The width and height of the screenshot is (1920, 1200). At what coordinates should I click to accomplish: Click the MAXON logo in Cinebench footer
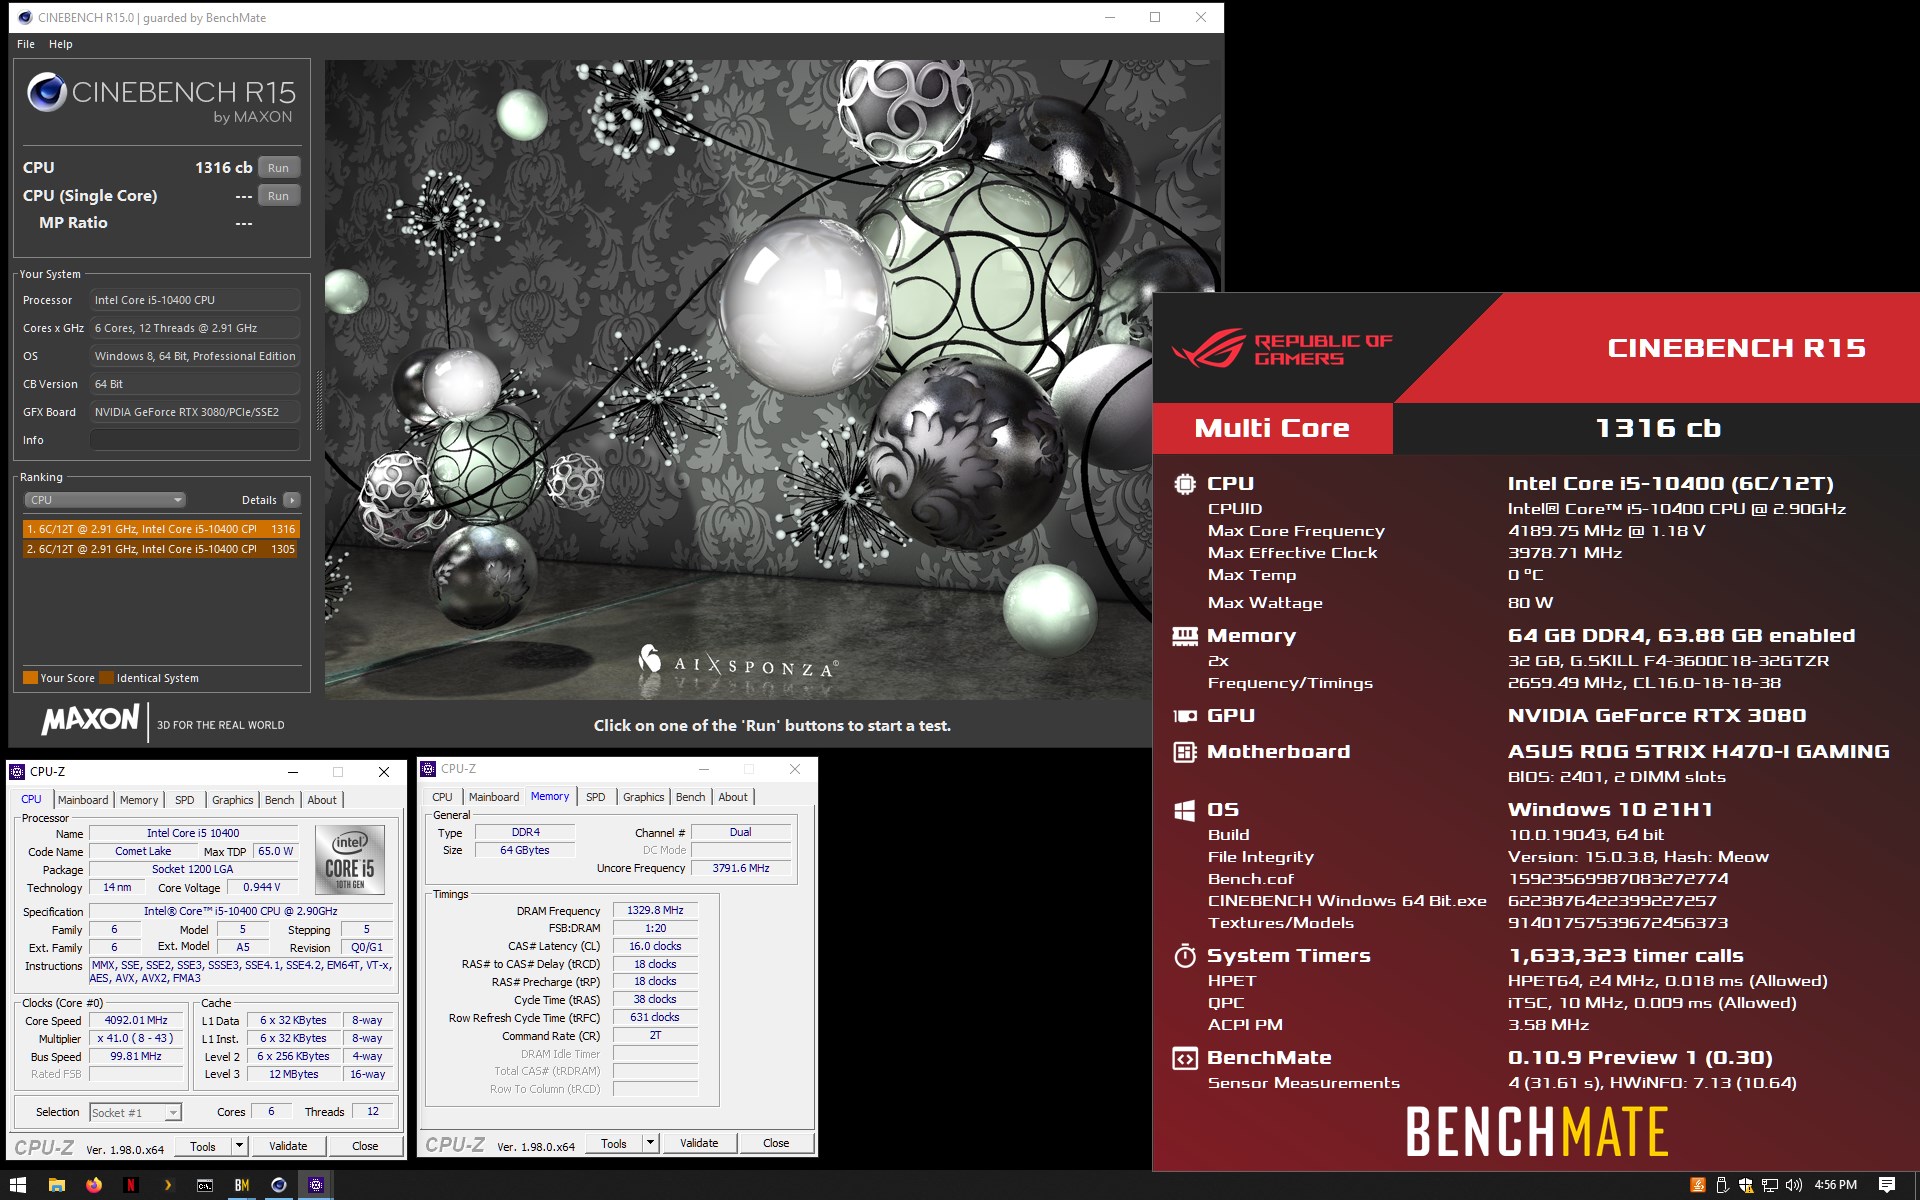(x=90, y=719)
